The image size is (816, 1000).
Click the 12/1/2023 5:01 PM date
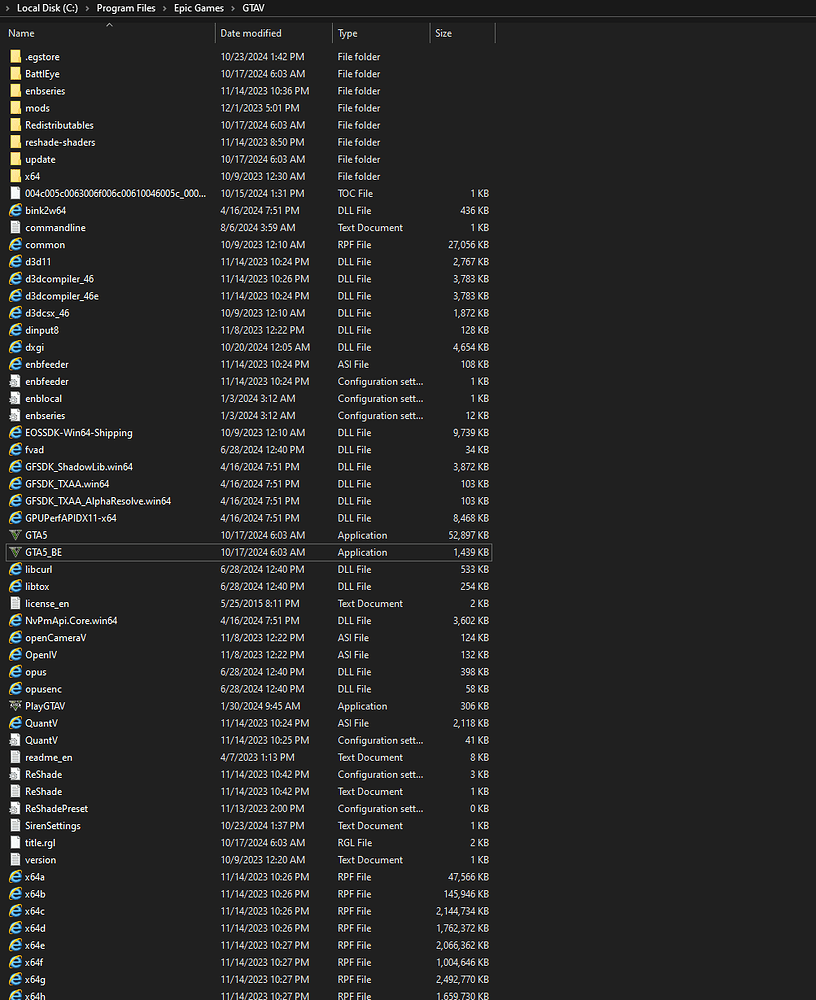pyautogui.click(x=260, y=108)
